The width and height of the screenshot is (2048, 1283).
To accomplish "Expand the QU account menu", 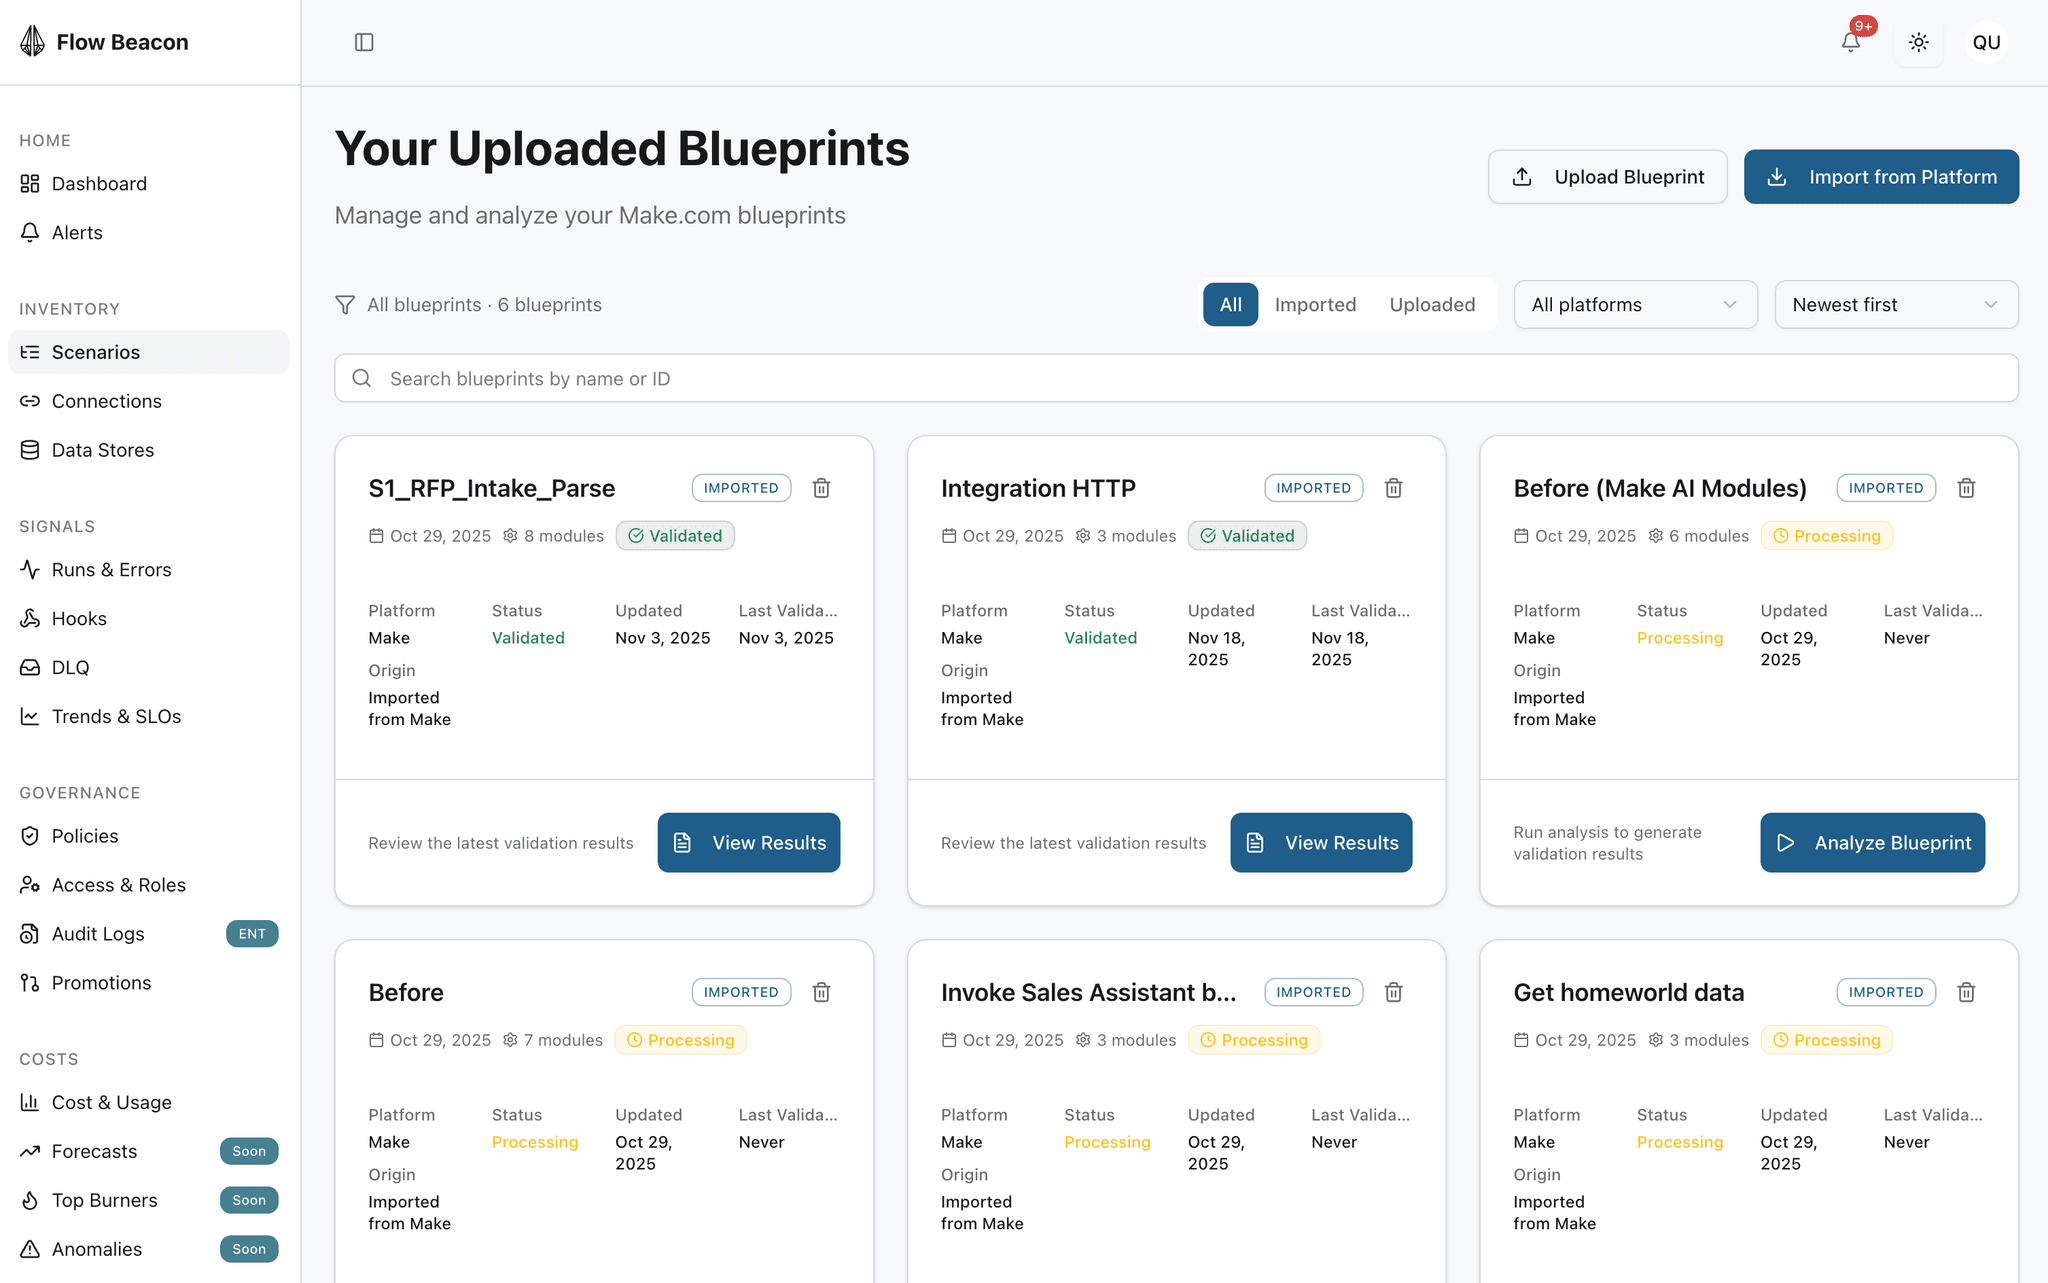I will pyautogui.click(x=1986, y=42).
